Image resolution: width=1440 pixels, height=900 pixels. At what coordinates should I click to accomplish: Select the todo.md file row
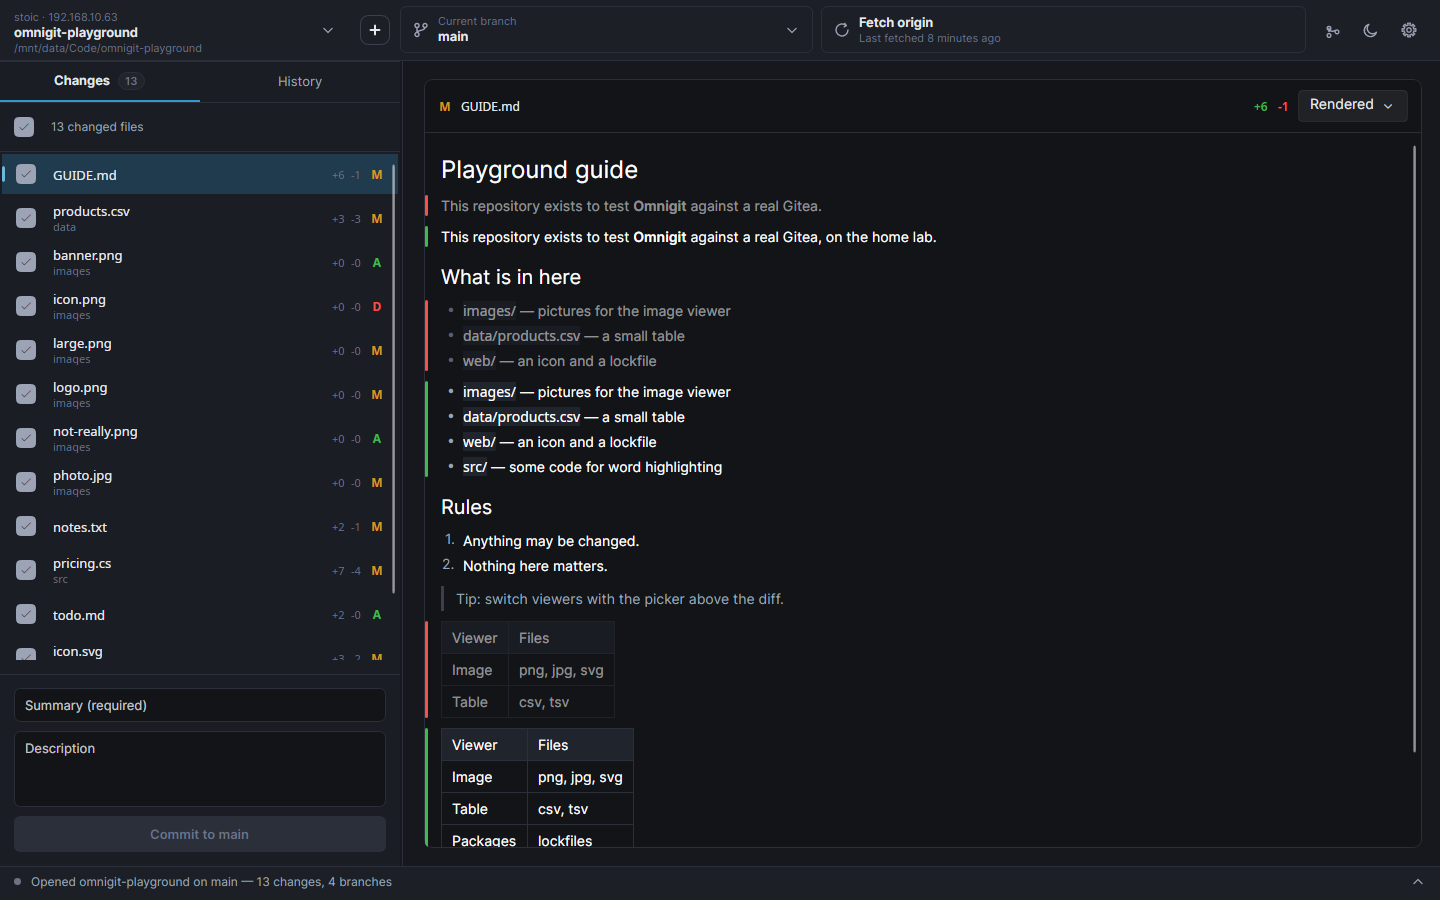click(x=198, y=614)
